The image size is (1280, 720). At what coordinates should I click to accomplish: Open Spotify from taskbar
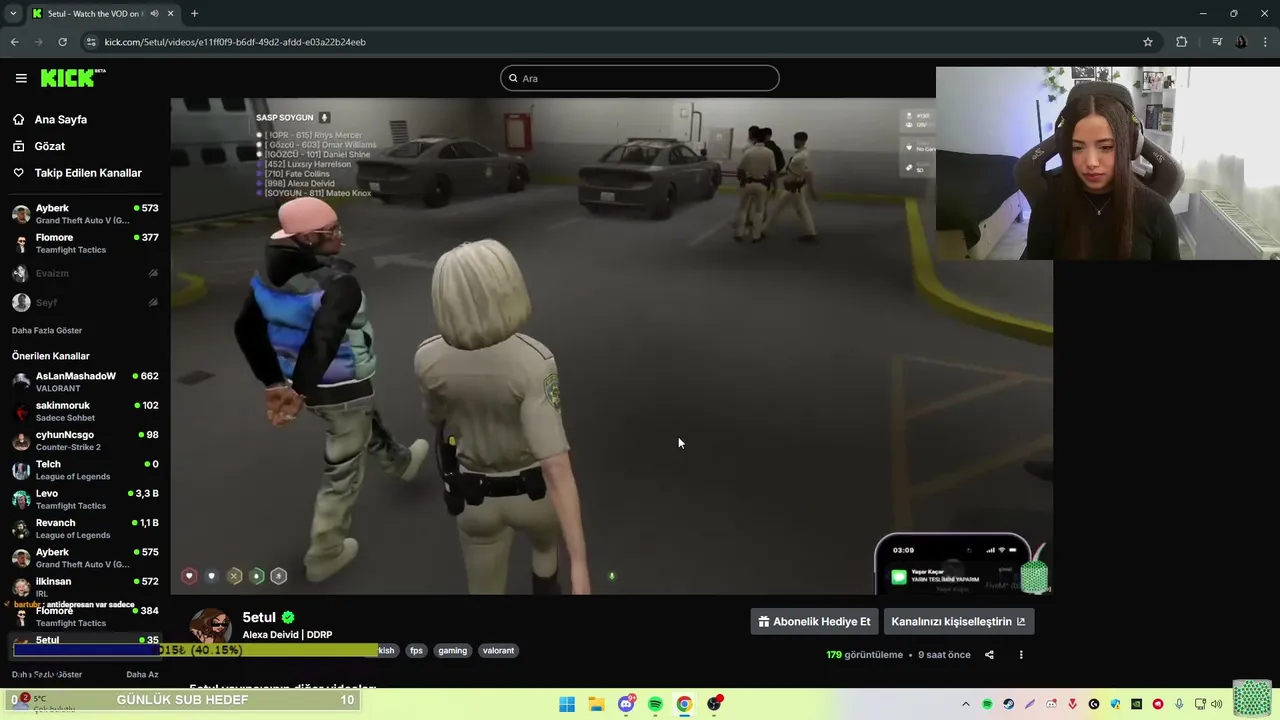pyautogui.click(x=655, y=704)
